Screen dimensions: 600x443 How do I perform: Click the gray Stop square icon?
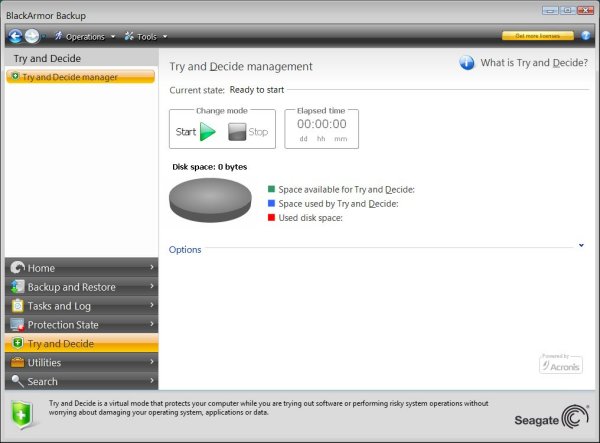[x=237, y=132]
